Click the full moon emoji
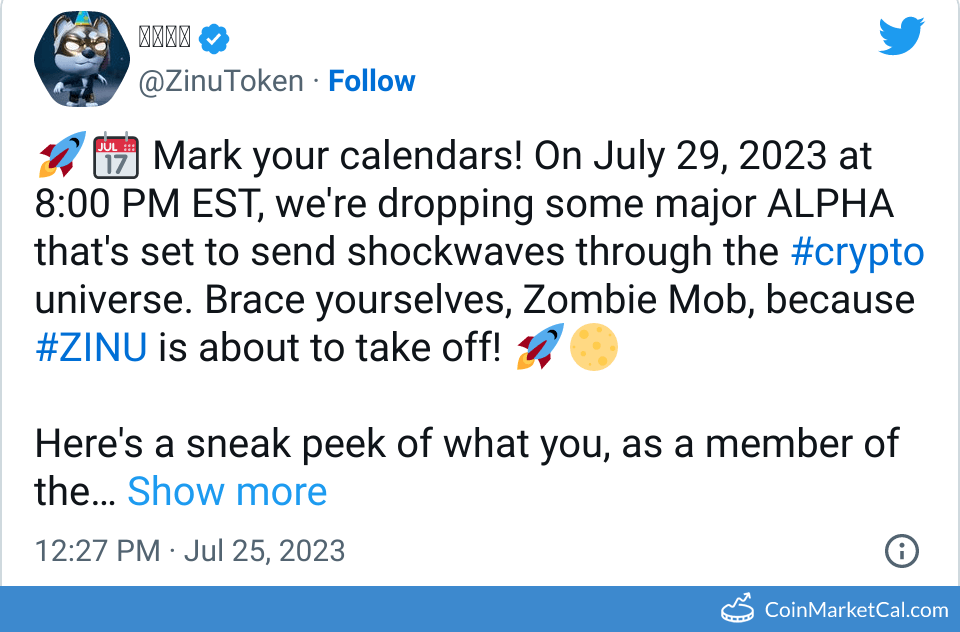 click(x=593, y=347)
